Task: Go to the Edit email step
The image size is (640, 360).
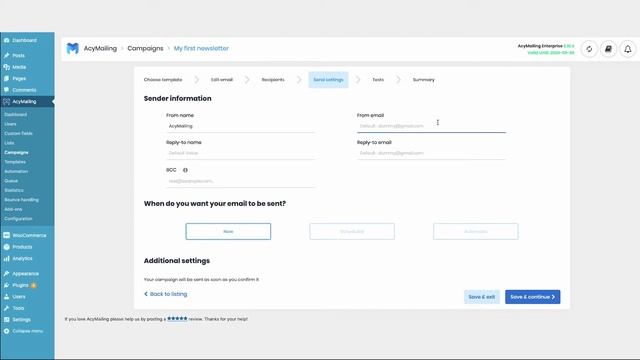Action: 222,80
